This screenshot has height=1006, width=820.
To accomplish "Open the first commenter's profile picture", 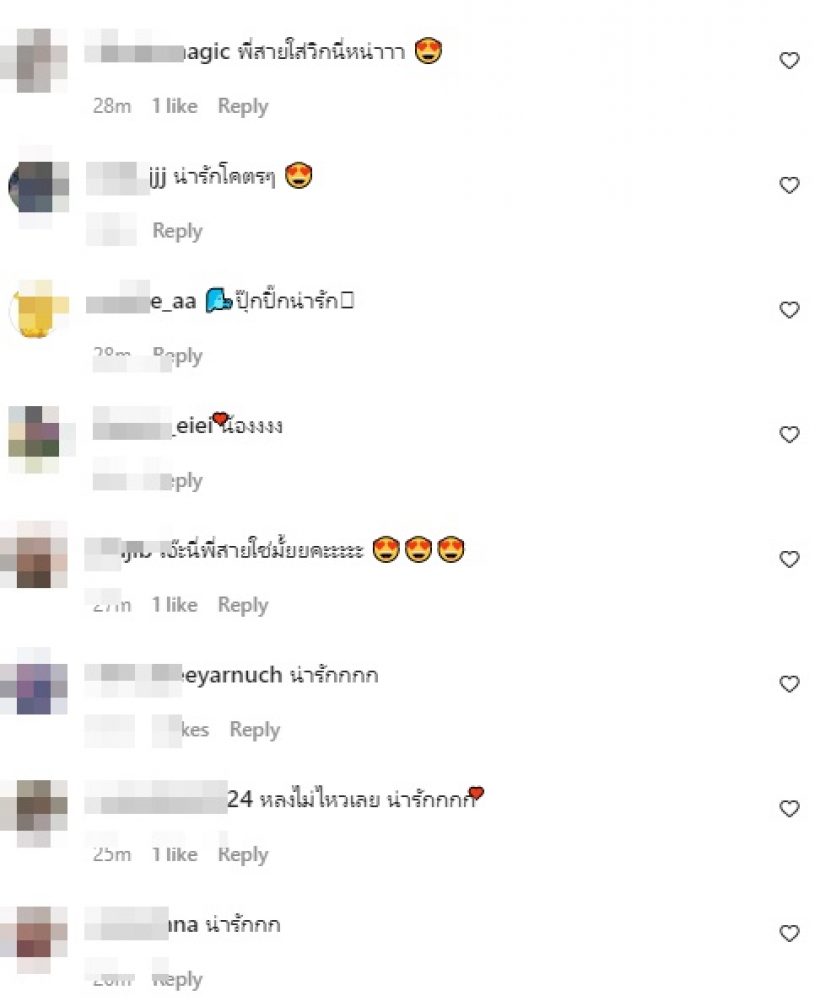I will [35, 60].
